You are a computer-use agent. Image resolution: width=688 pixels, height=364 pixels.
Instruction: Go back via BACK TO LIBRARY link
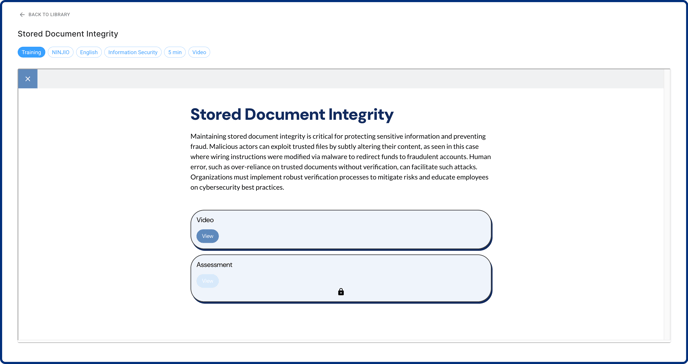(49, 14)
